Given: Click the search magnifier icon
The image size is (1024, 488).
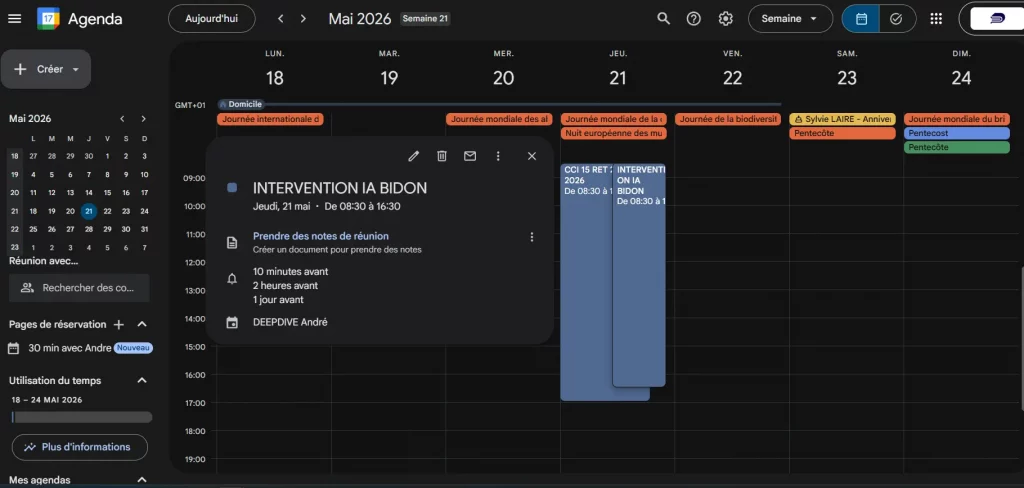Looking at the screenshot, I should pos(663,19).
